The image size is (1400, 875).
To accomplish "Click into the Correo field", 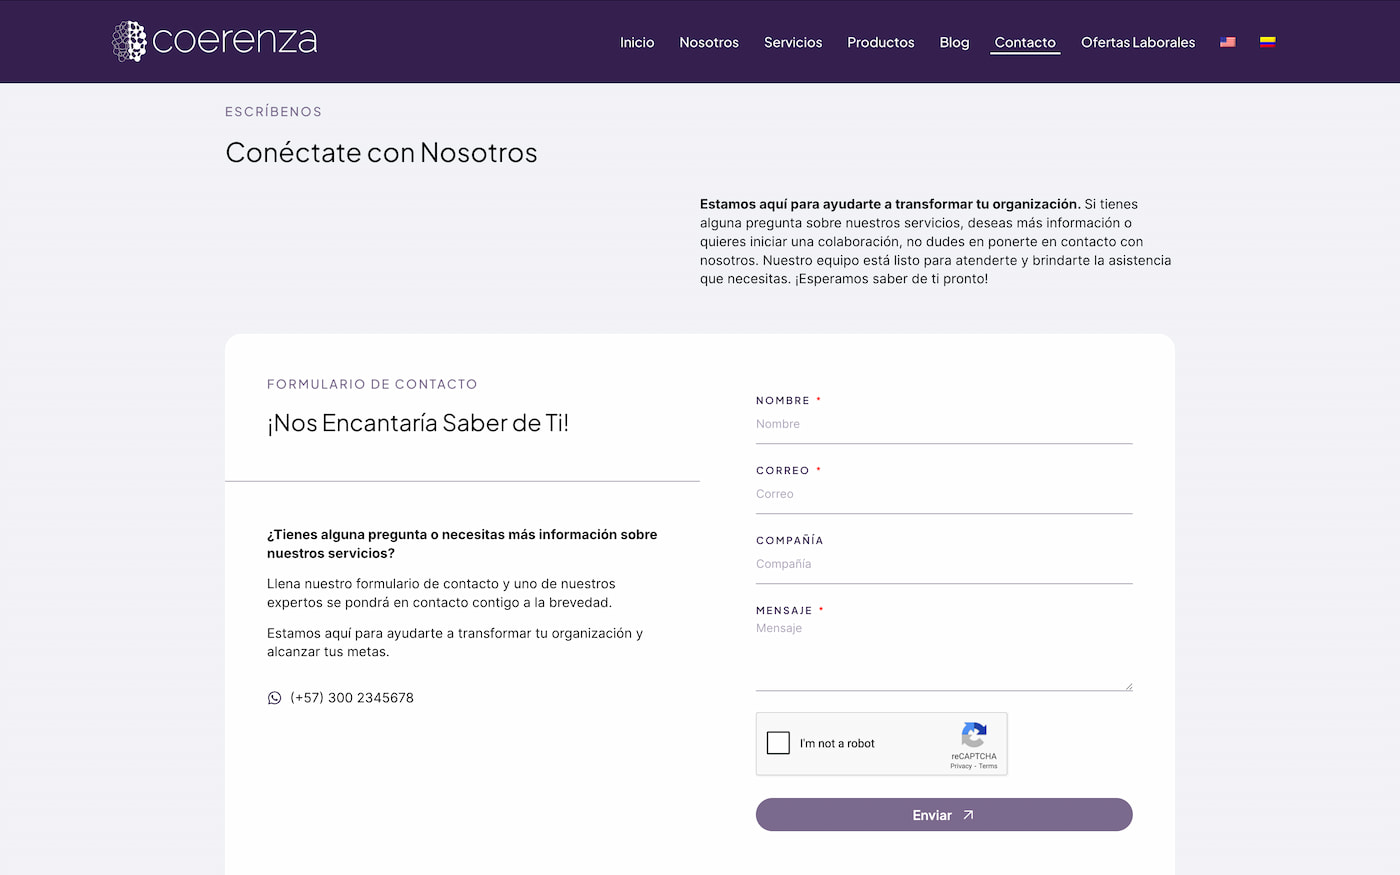I will tap(943, 495).
